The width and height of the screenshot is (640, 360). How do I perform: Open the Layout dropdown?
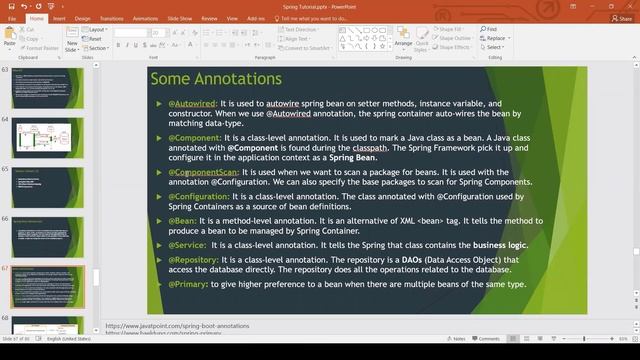[x=95, y=30]
